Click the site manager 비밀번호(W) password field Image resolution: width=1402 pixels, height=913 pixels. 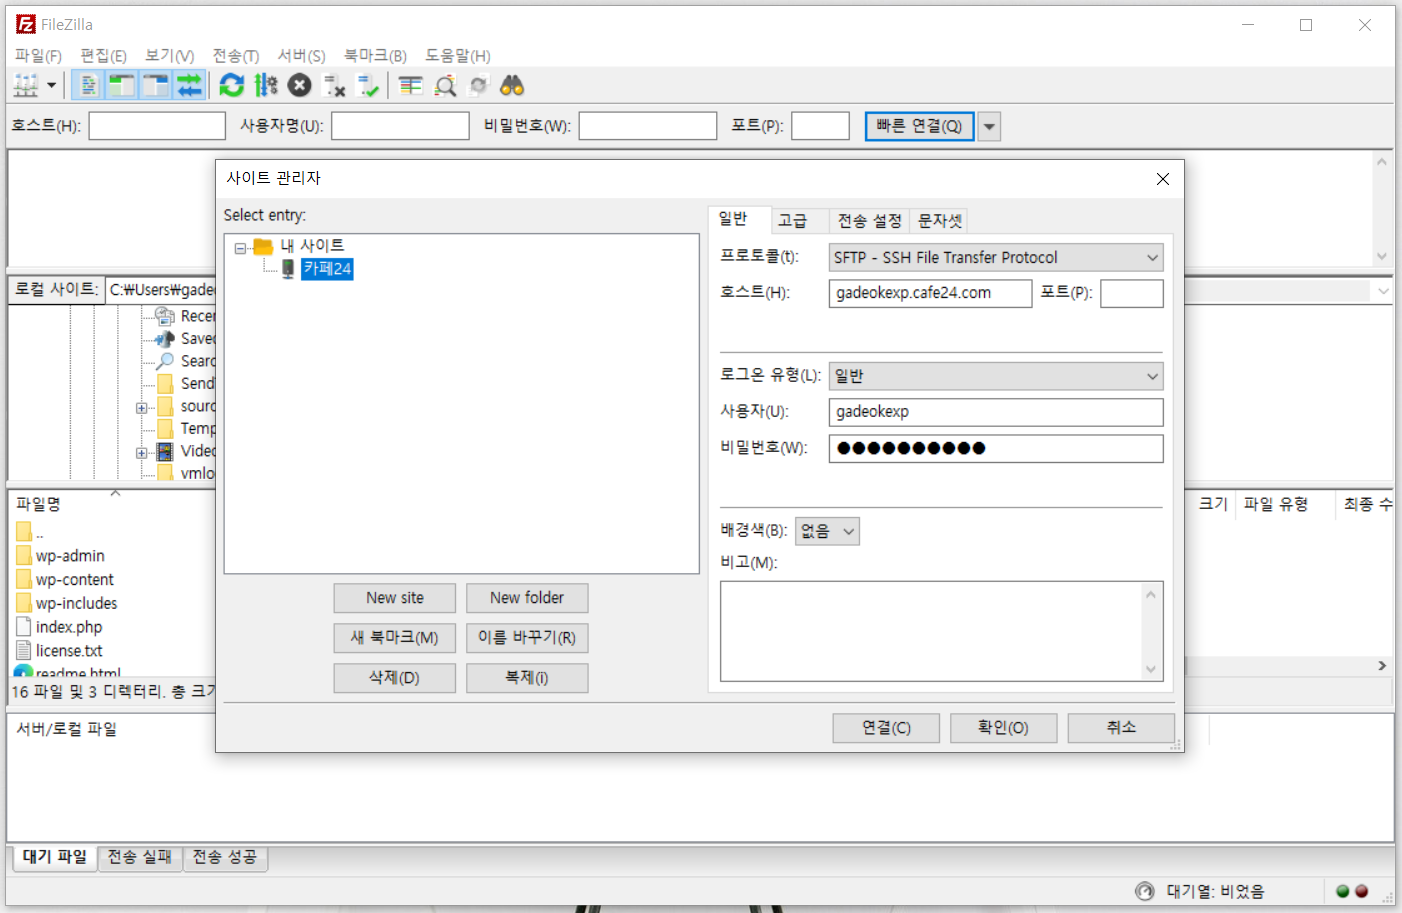pyautogui.click(x=996, y=448)
